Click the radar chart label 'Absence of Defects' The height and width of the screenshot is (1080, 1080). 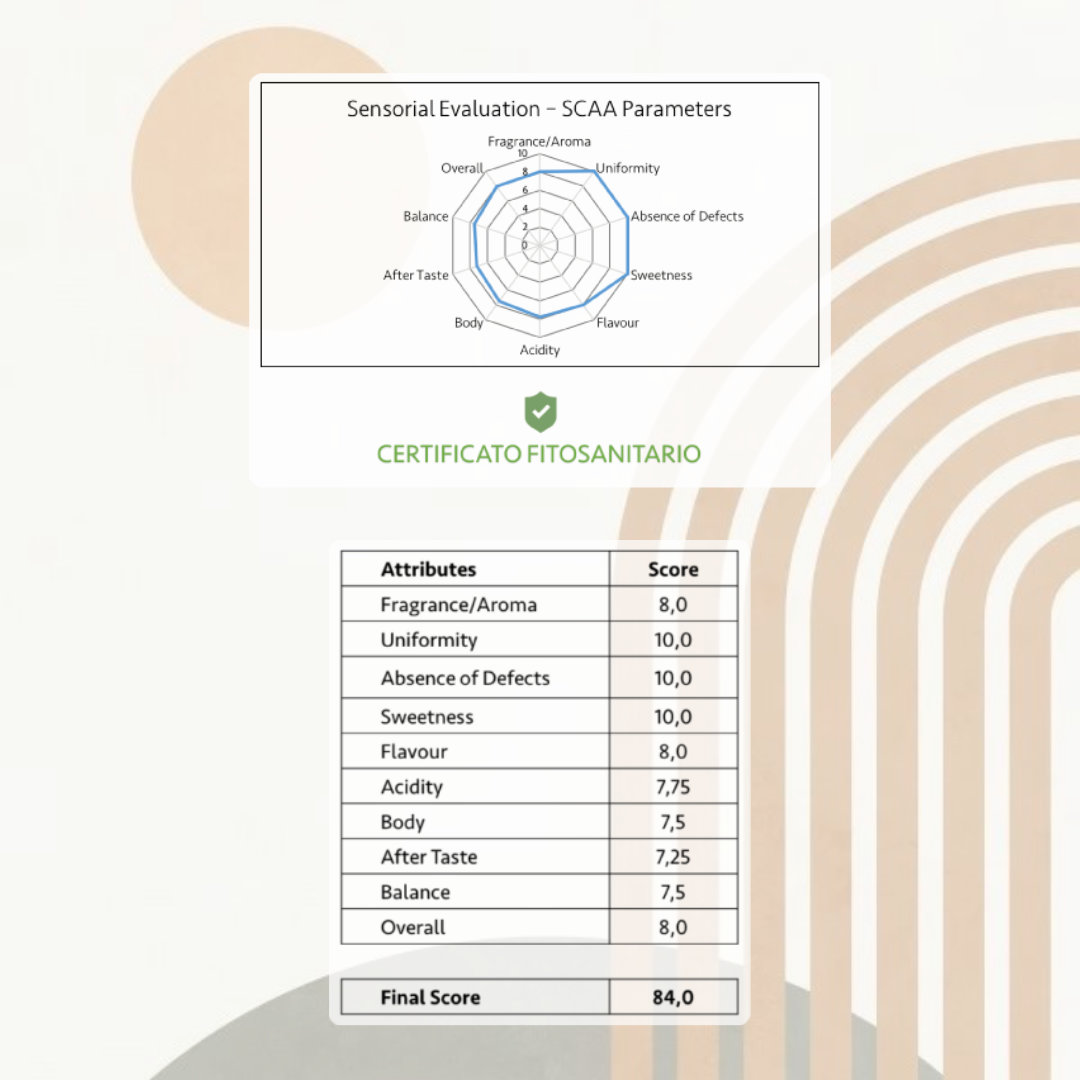tap(687, 216)
